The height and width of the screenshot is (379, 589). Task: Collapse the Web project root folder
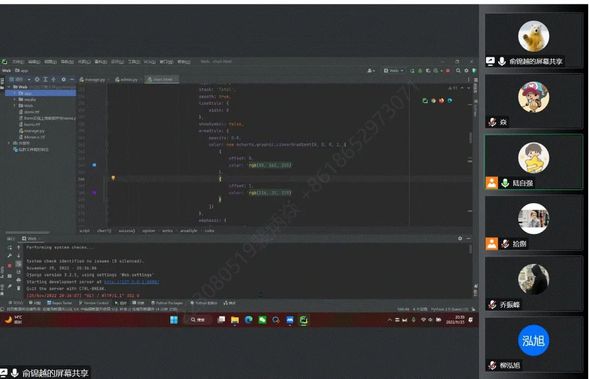(9, 87)
